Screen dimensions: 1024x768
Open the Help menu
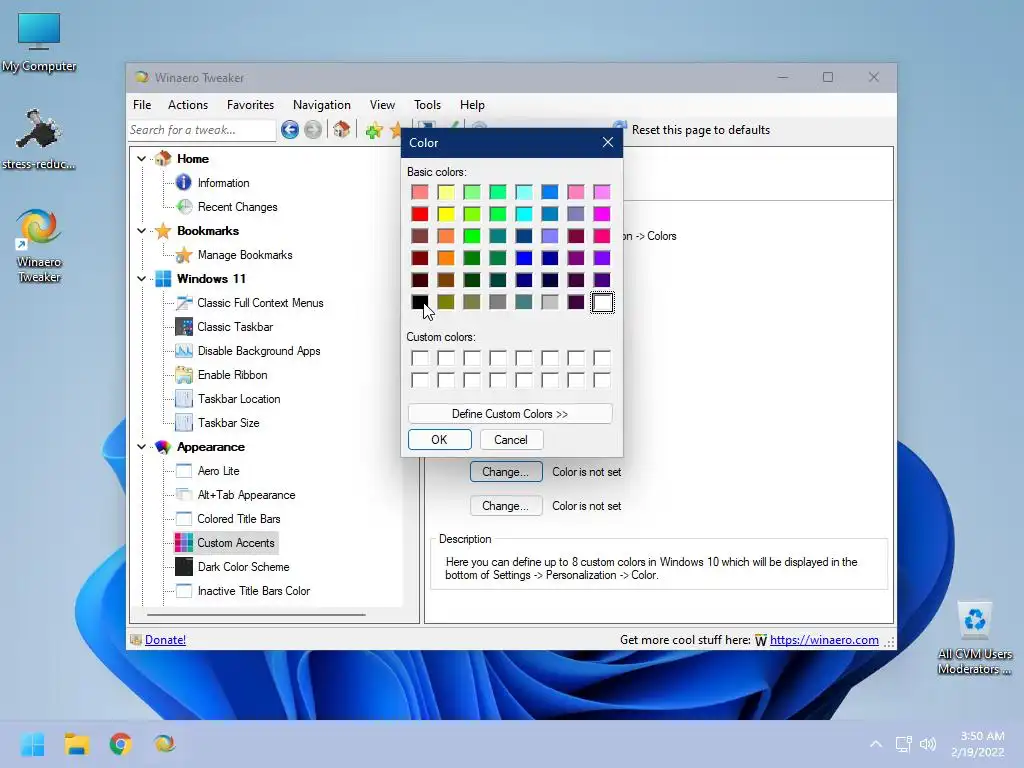[x=472, y=104]
